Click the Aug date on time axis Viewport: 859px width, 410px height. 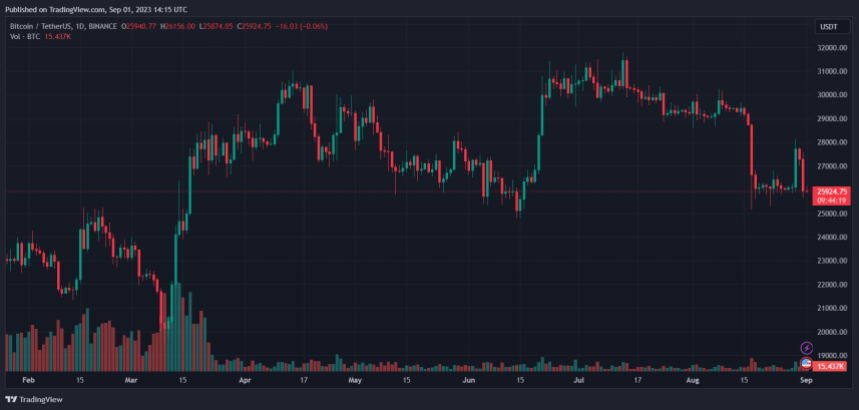692,380
